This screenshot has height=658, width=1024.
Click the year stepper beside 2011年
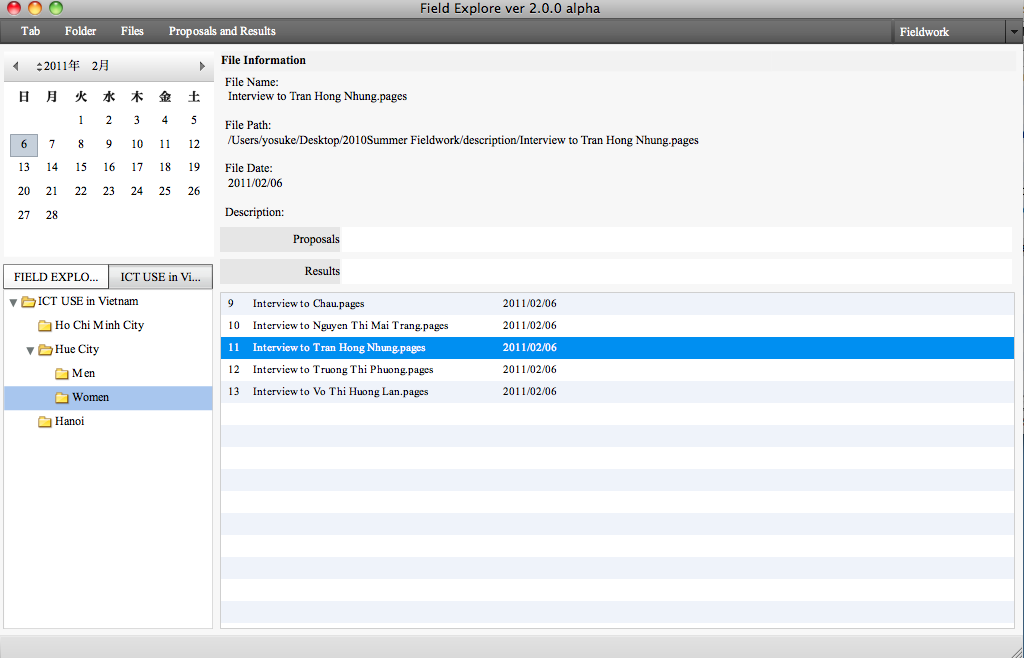click(39, 66)
